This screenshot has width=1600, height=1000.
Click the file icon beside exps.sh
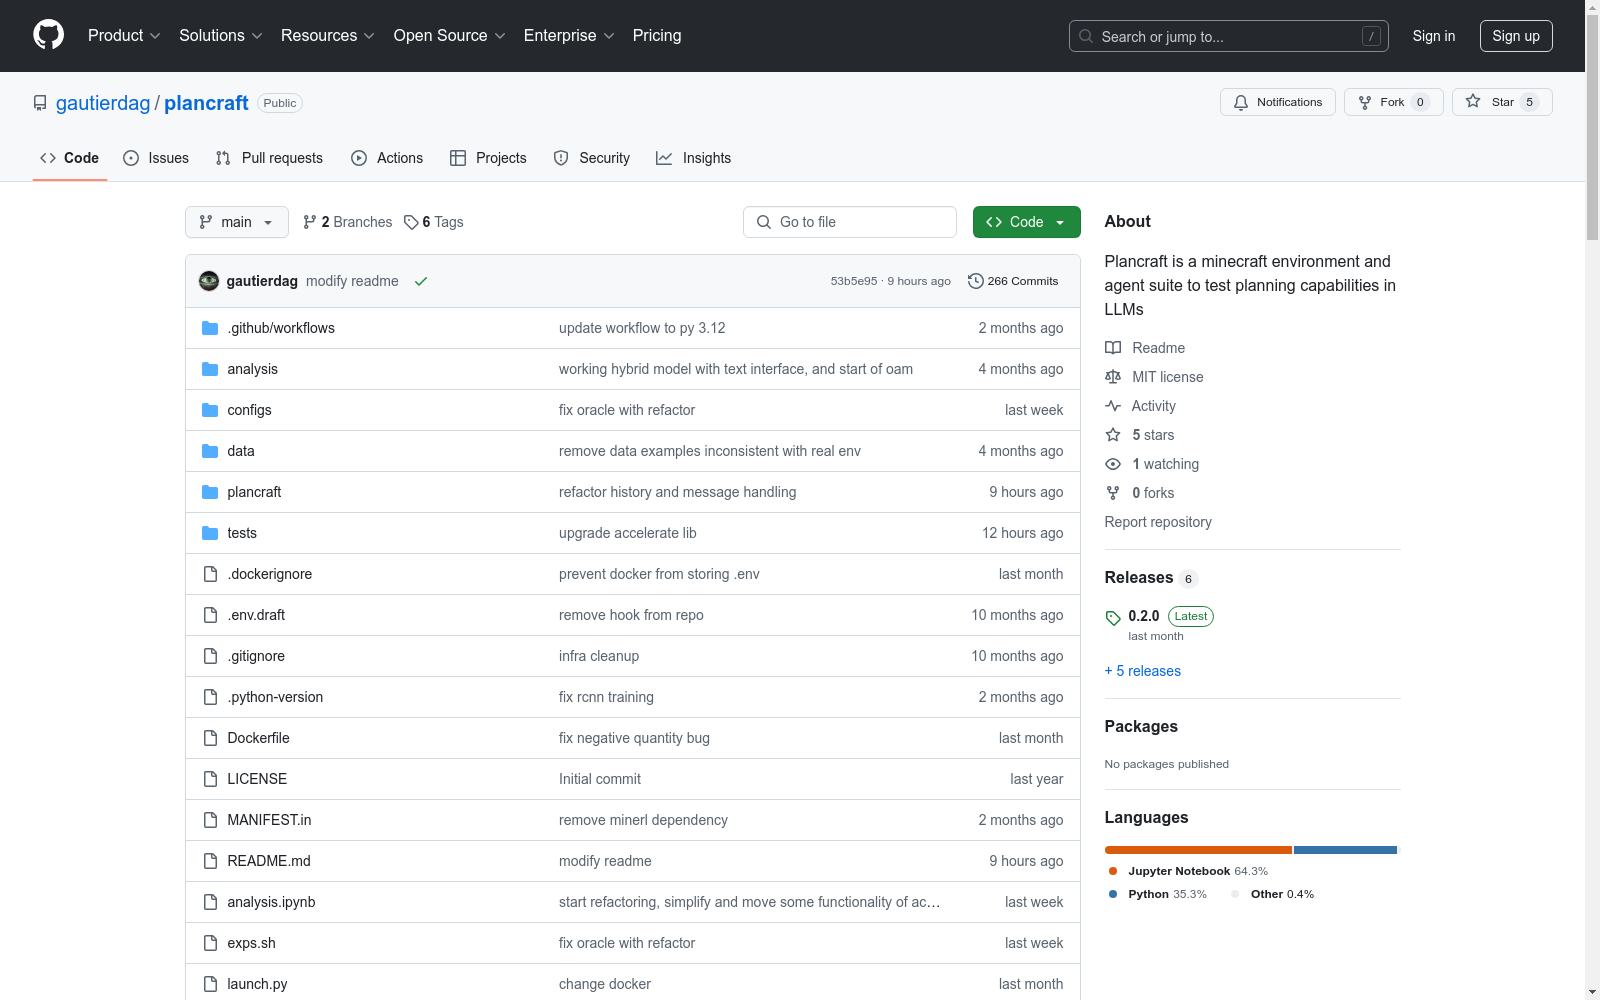(x=210, y=943)
